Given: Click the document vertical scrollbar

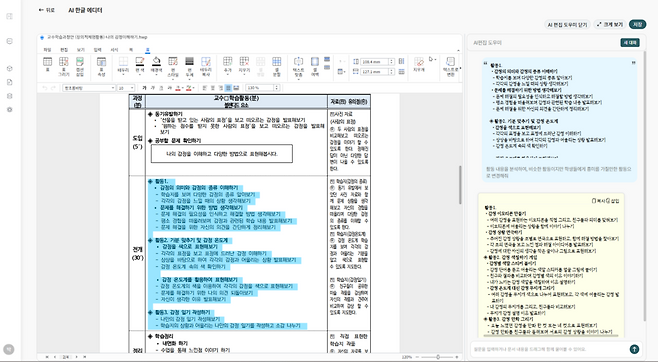Looking at the screenshot, I should pos(460,185).
